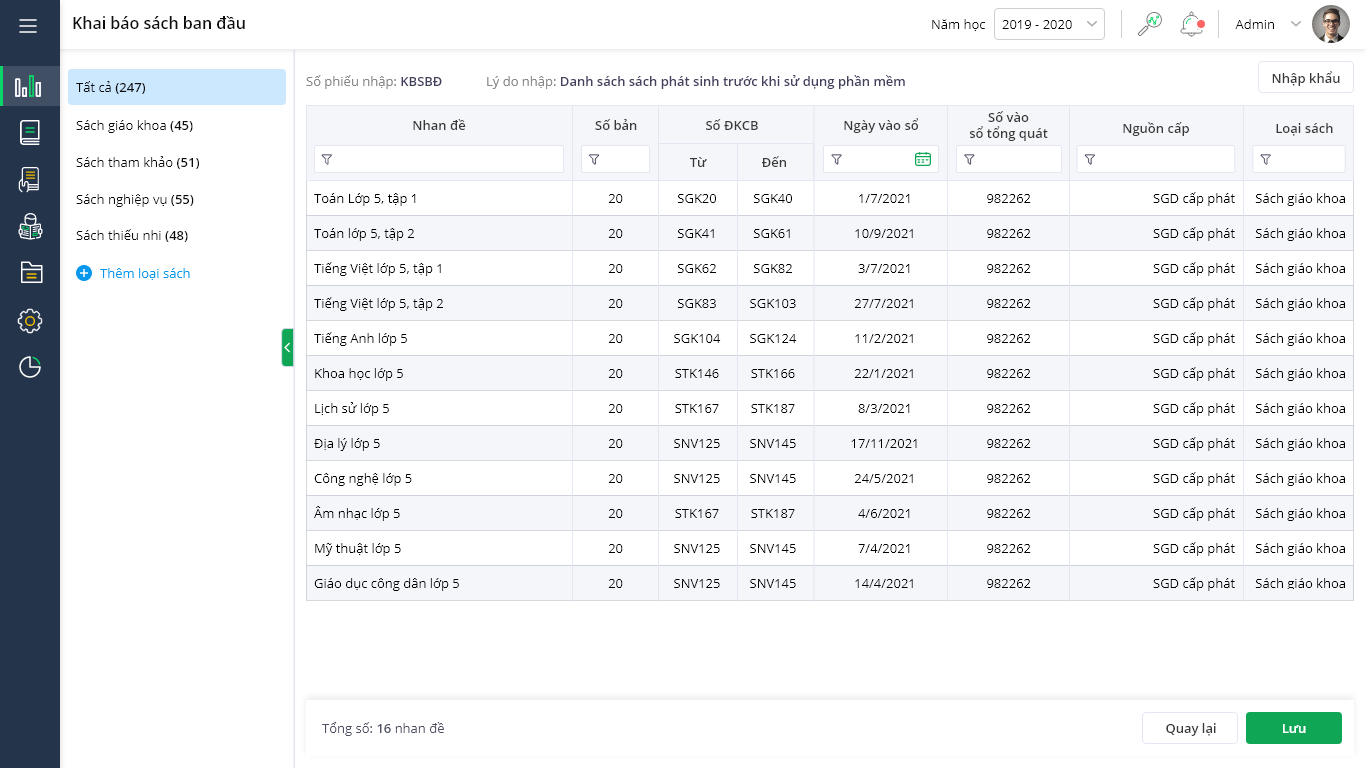Open the pie chart reports icon
This screenshot has width=1366, height=768.
(29, 367)
